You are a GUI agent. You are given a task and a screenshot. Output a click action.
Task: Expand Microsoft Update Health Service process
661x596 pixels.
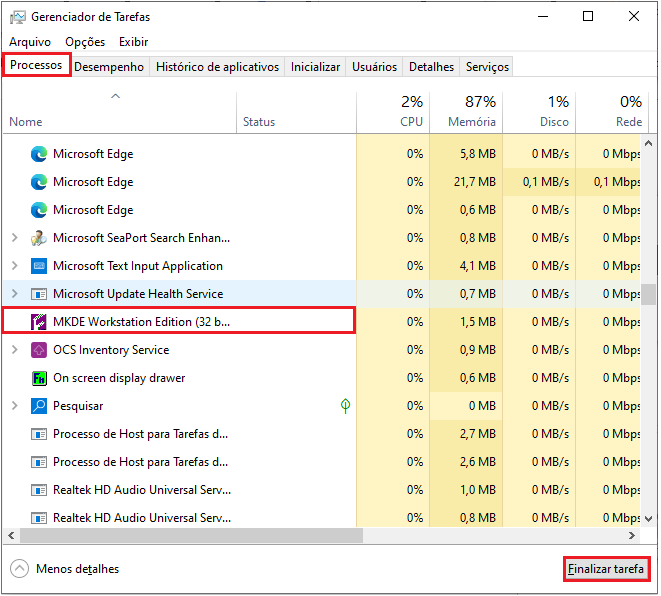[15, 294]
